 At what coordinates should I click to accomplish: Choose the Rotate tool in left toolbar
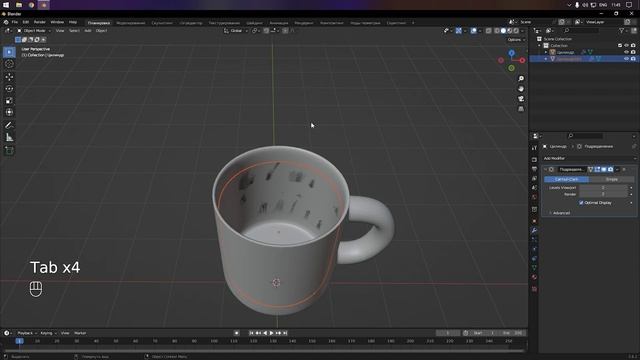(x=9, y=89)
